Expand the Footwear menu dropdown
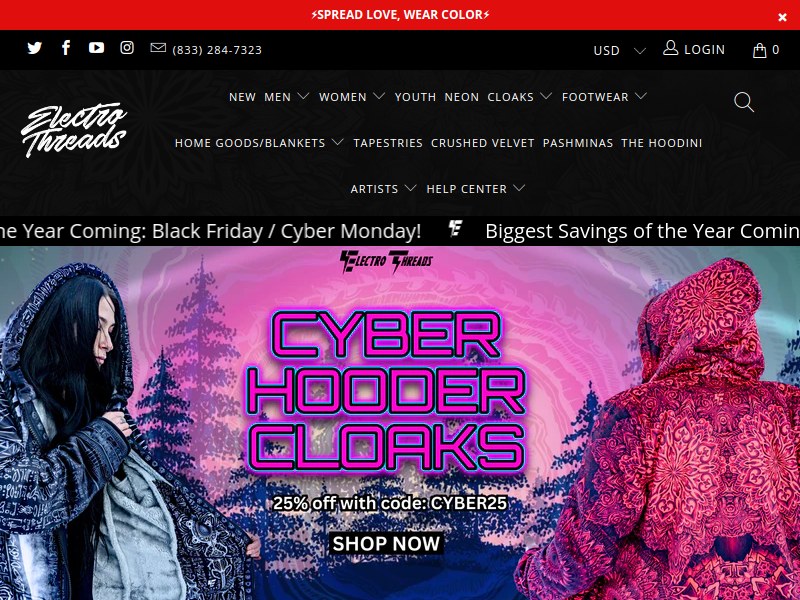This screenshot has height=600, width=800. pos(605,97)
